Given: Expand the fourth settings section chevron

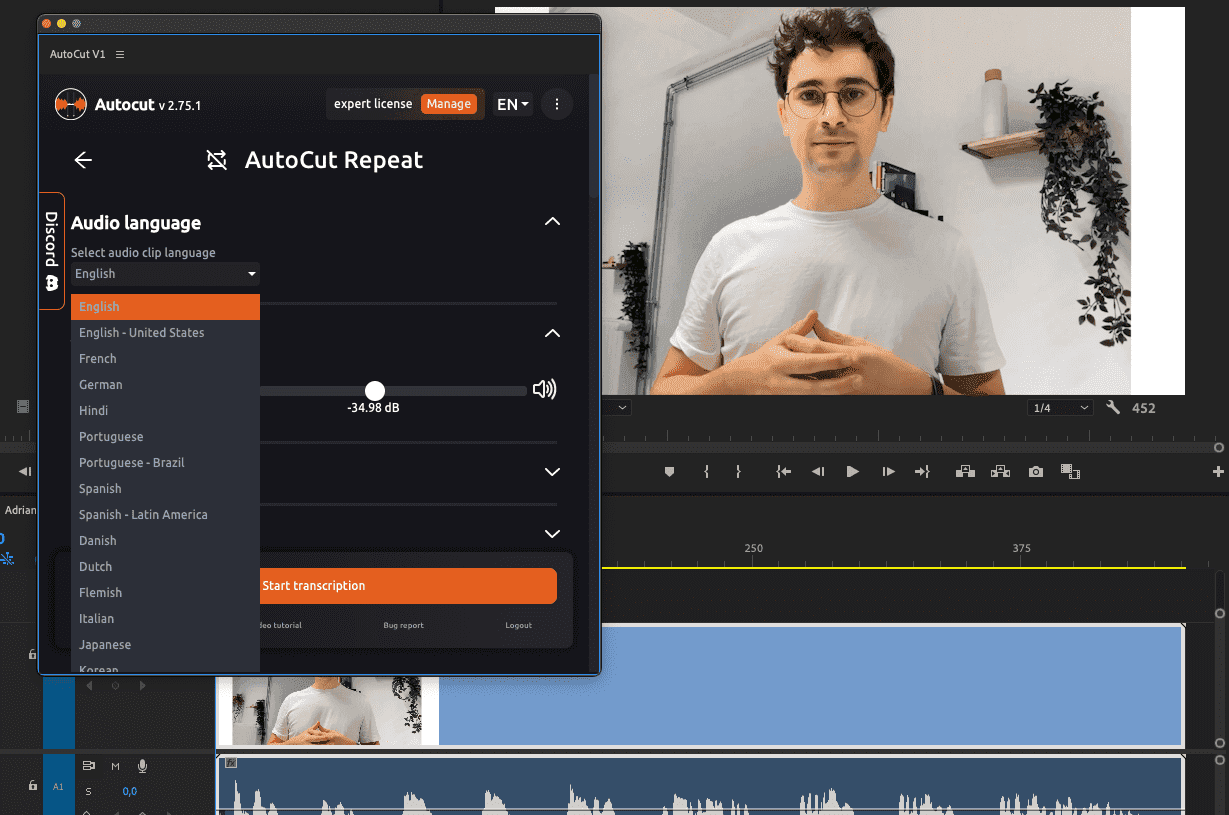Looking at the screenshot, I should (x=552, y=534).
